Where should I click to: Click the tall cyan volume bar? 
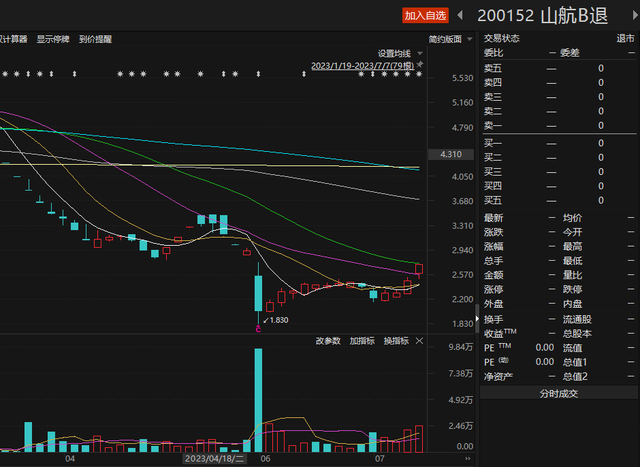(x=258, y=400)
